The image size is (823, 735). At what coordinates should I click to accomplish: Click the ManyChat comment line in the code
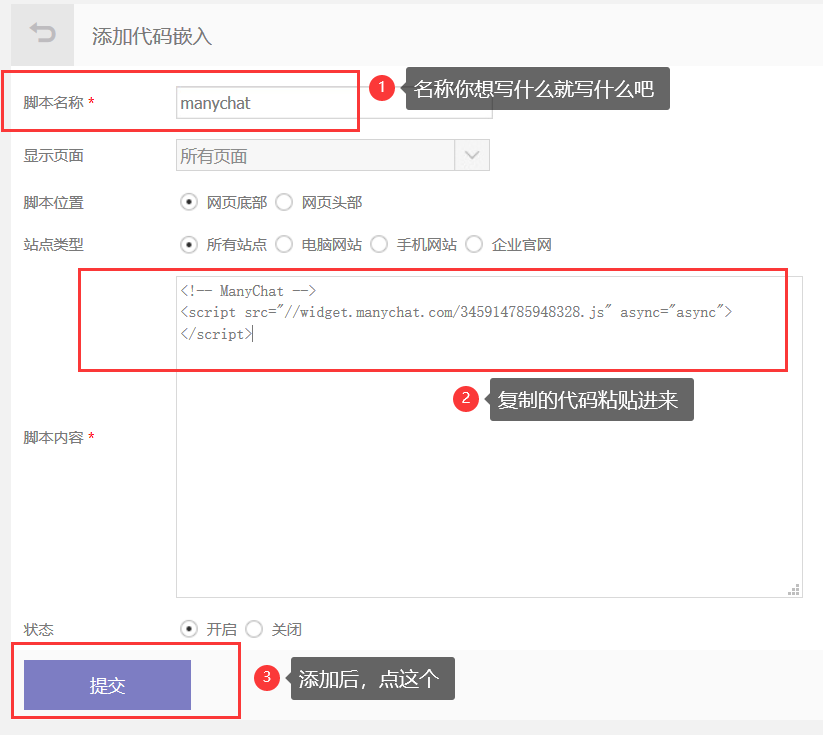248,290
